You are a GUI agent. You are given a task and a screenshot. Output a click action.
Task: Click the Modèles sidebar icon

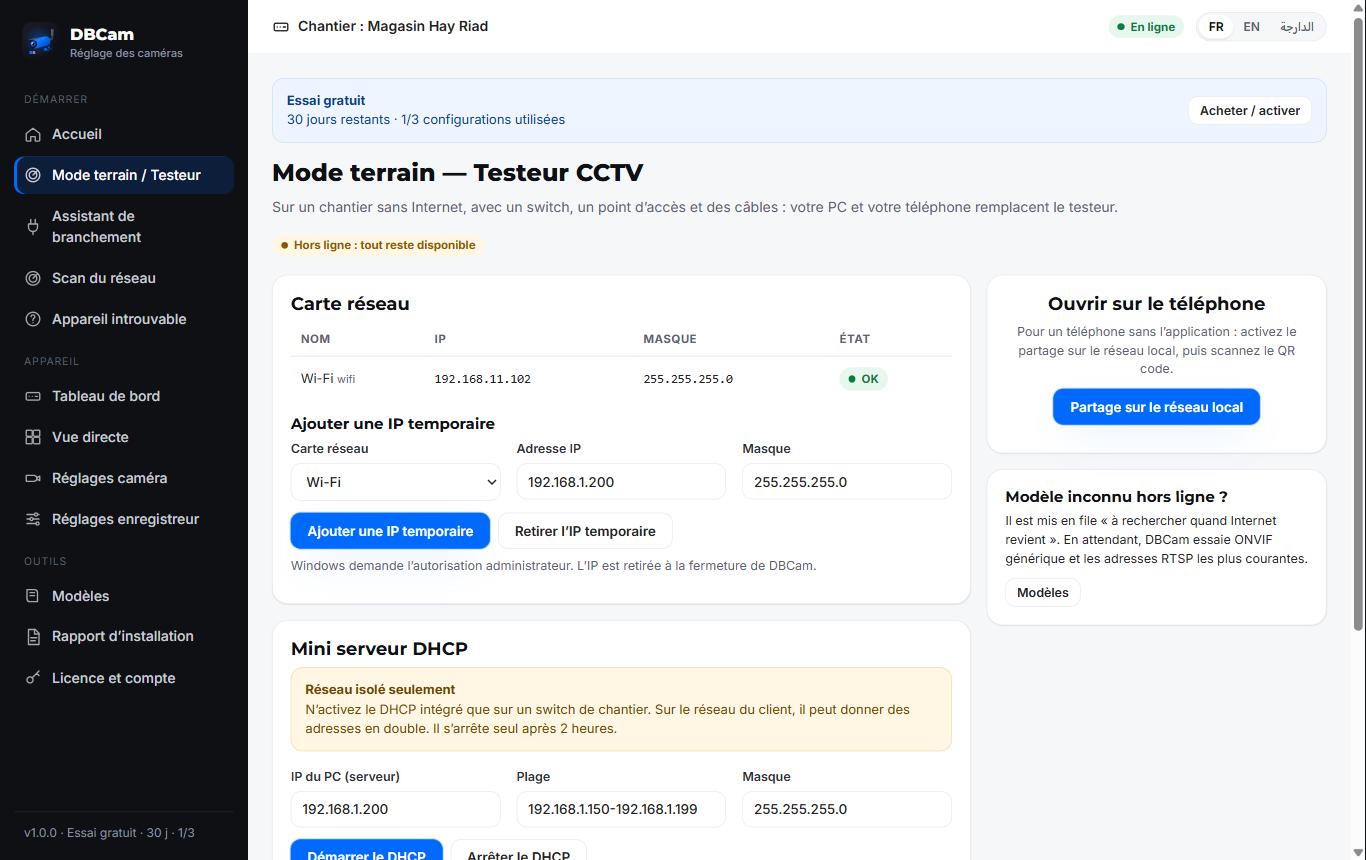coord(33,596)
